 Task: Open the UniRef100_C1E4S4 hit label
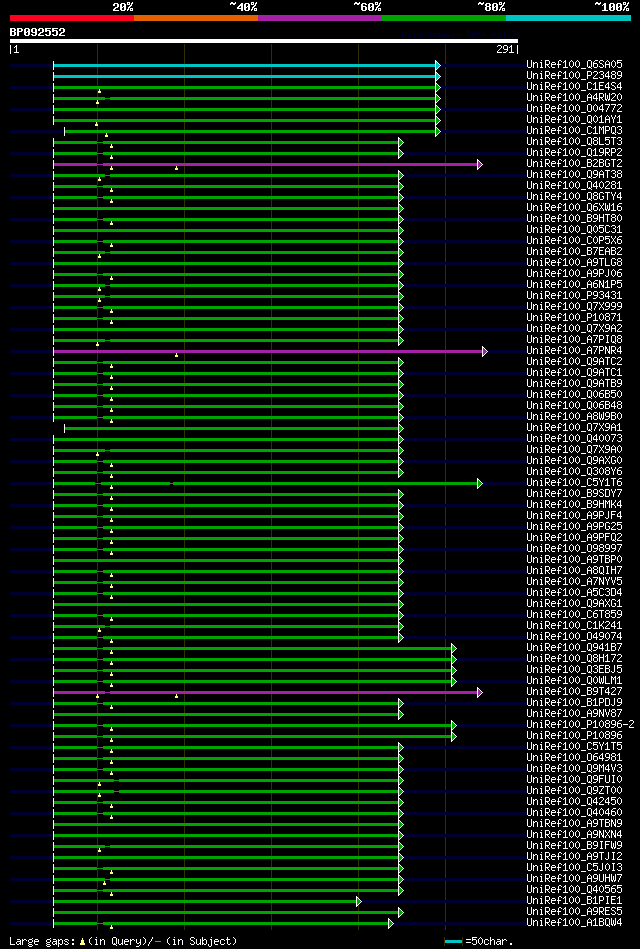coord(574,86)
